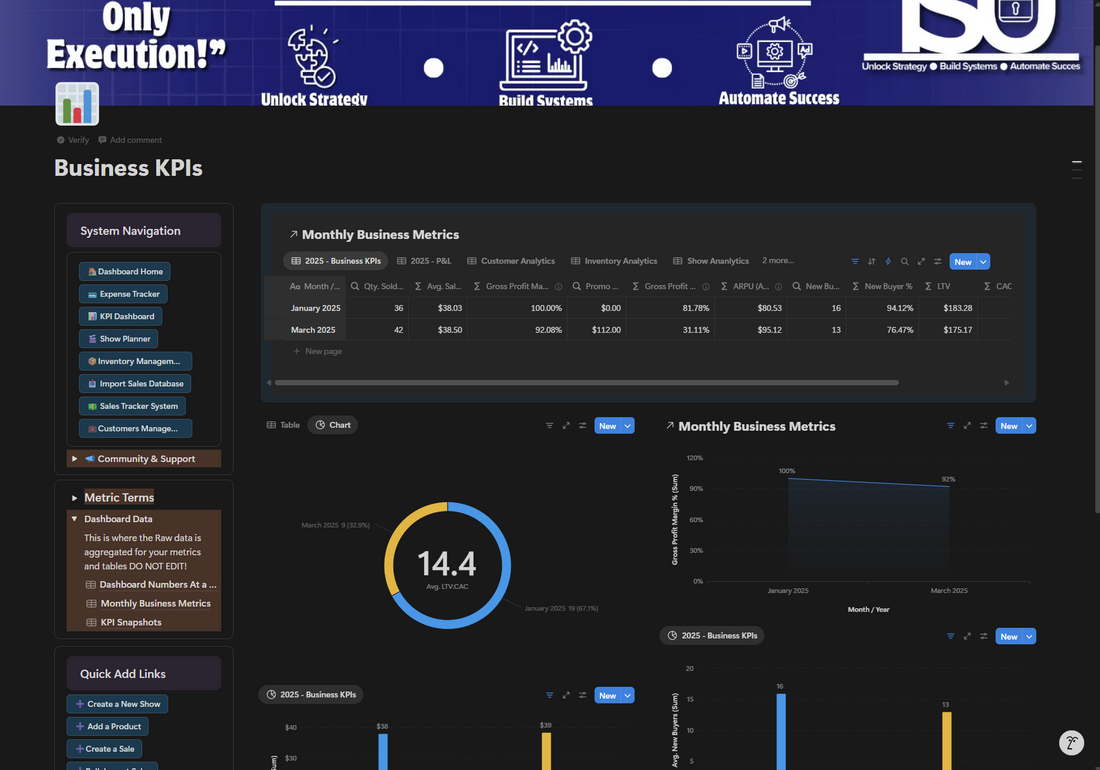Image resolution: width=1100 pixels, height=770 pixels.
Task: Click the search magnifier icon in table toolbar
Action: click(x=904, y=262)
